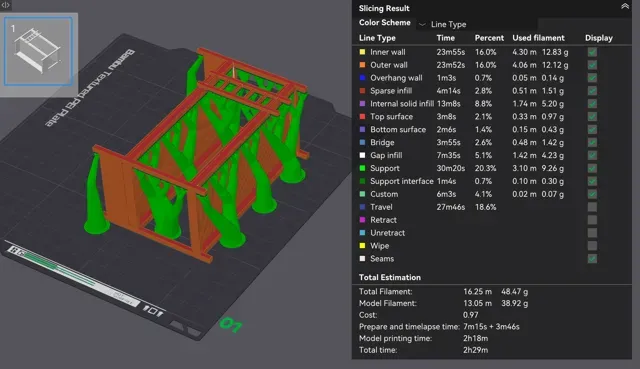The height and width of the screenshot is (369, 640).
Task: Toggle Bottom surface display checkbox
Action: pyautogui.click(x=592, y=129)
